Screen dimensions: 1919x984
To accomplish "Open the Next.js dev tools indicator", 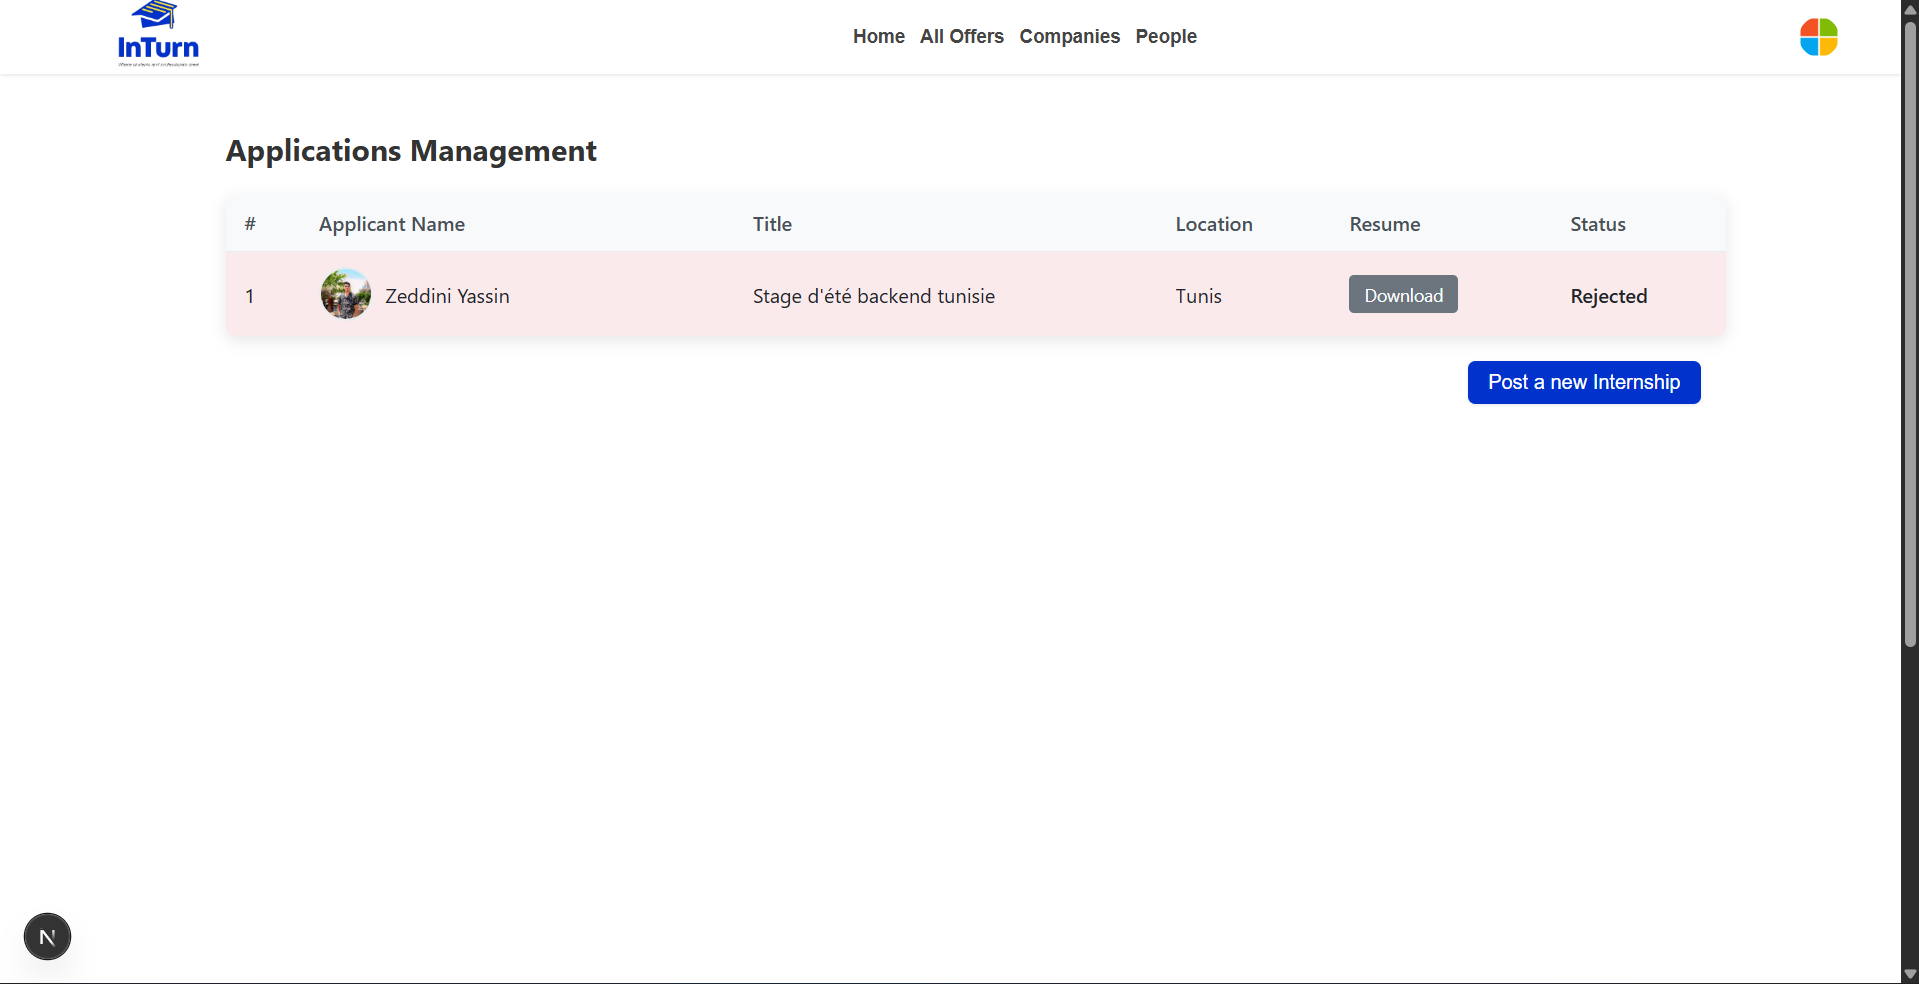I will [x=47, y=936].
